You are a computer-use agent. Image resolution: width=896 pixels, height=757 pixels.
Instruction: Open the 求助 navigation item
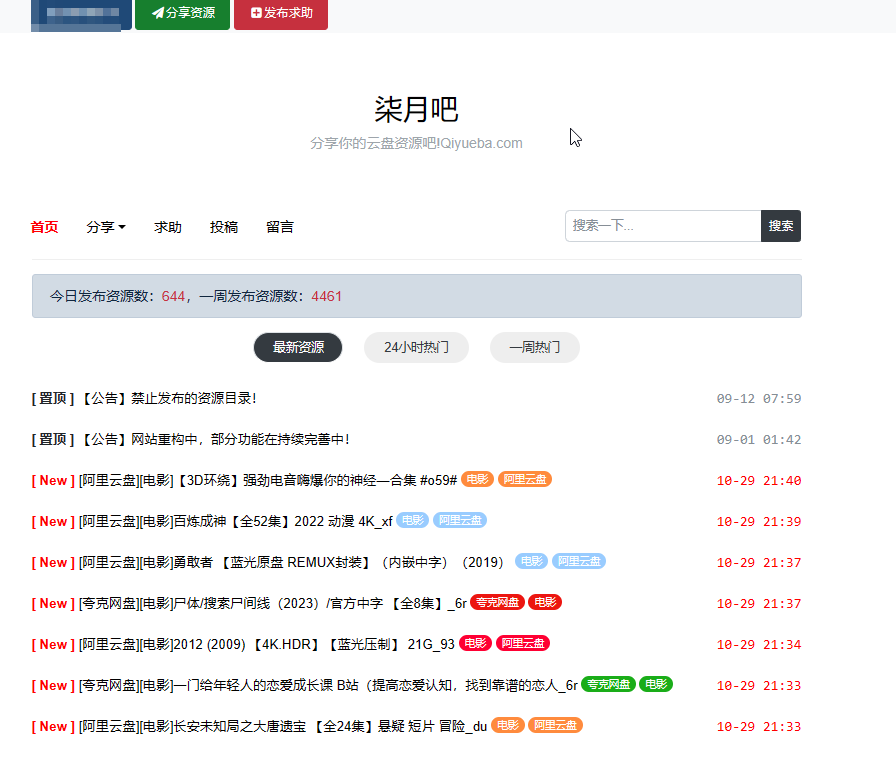pyautogui.click(x=167, y=227)
